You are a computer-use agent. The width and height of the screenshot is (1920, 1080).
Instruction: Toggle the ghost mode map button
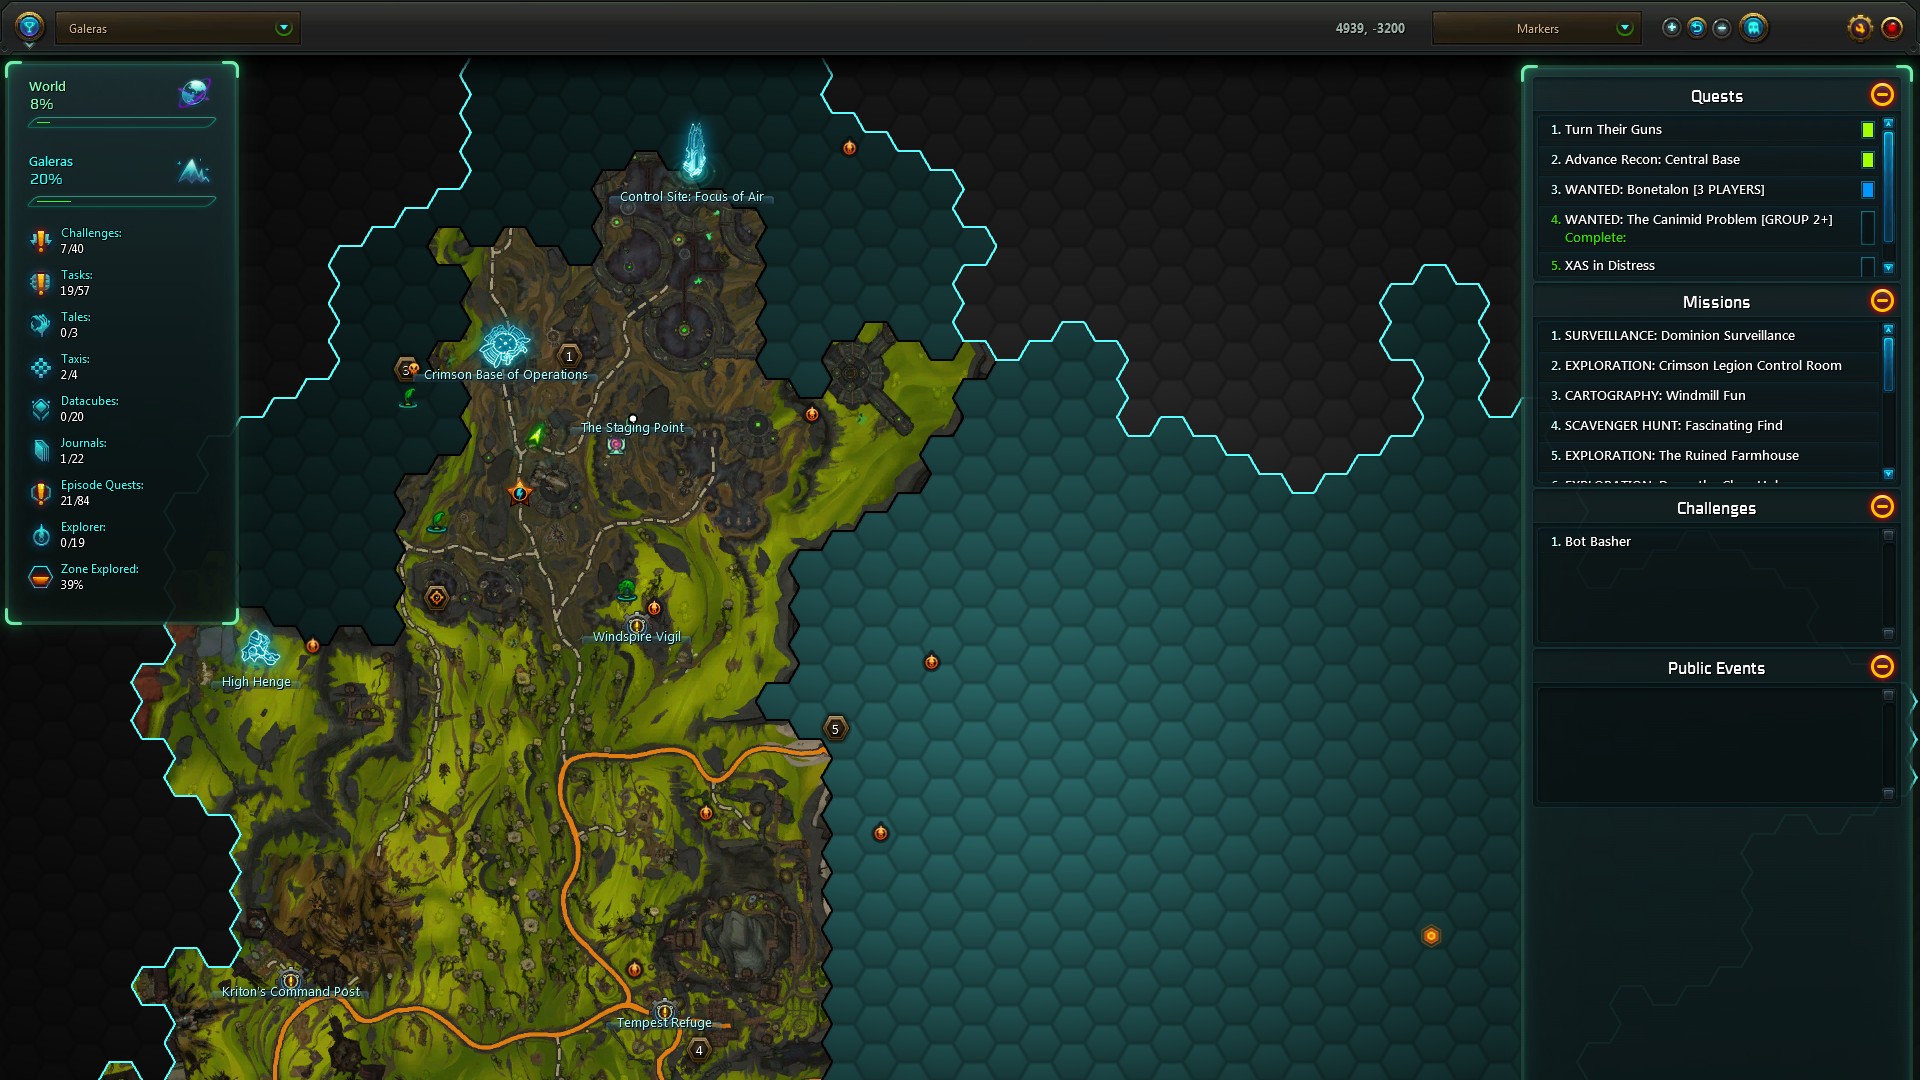[x=1753, y=28]
